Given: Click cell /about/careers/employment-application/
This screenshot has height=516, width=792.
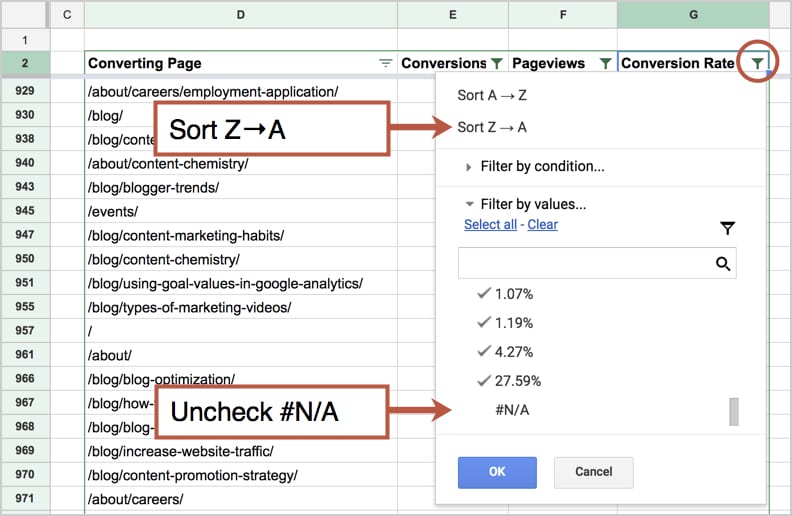Looking at the screenshot, I should pyautogui.click(x=241, y=91).
